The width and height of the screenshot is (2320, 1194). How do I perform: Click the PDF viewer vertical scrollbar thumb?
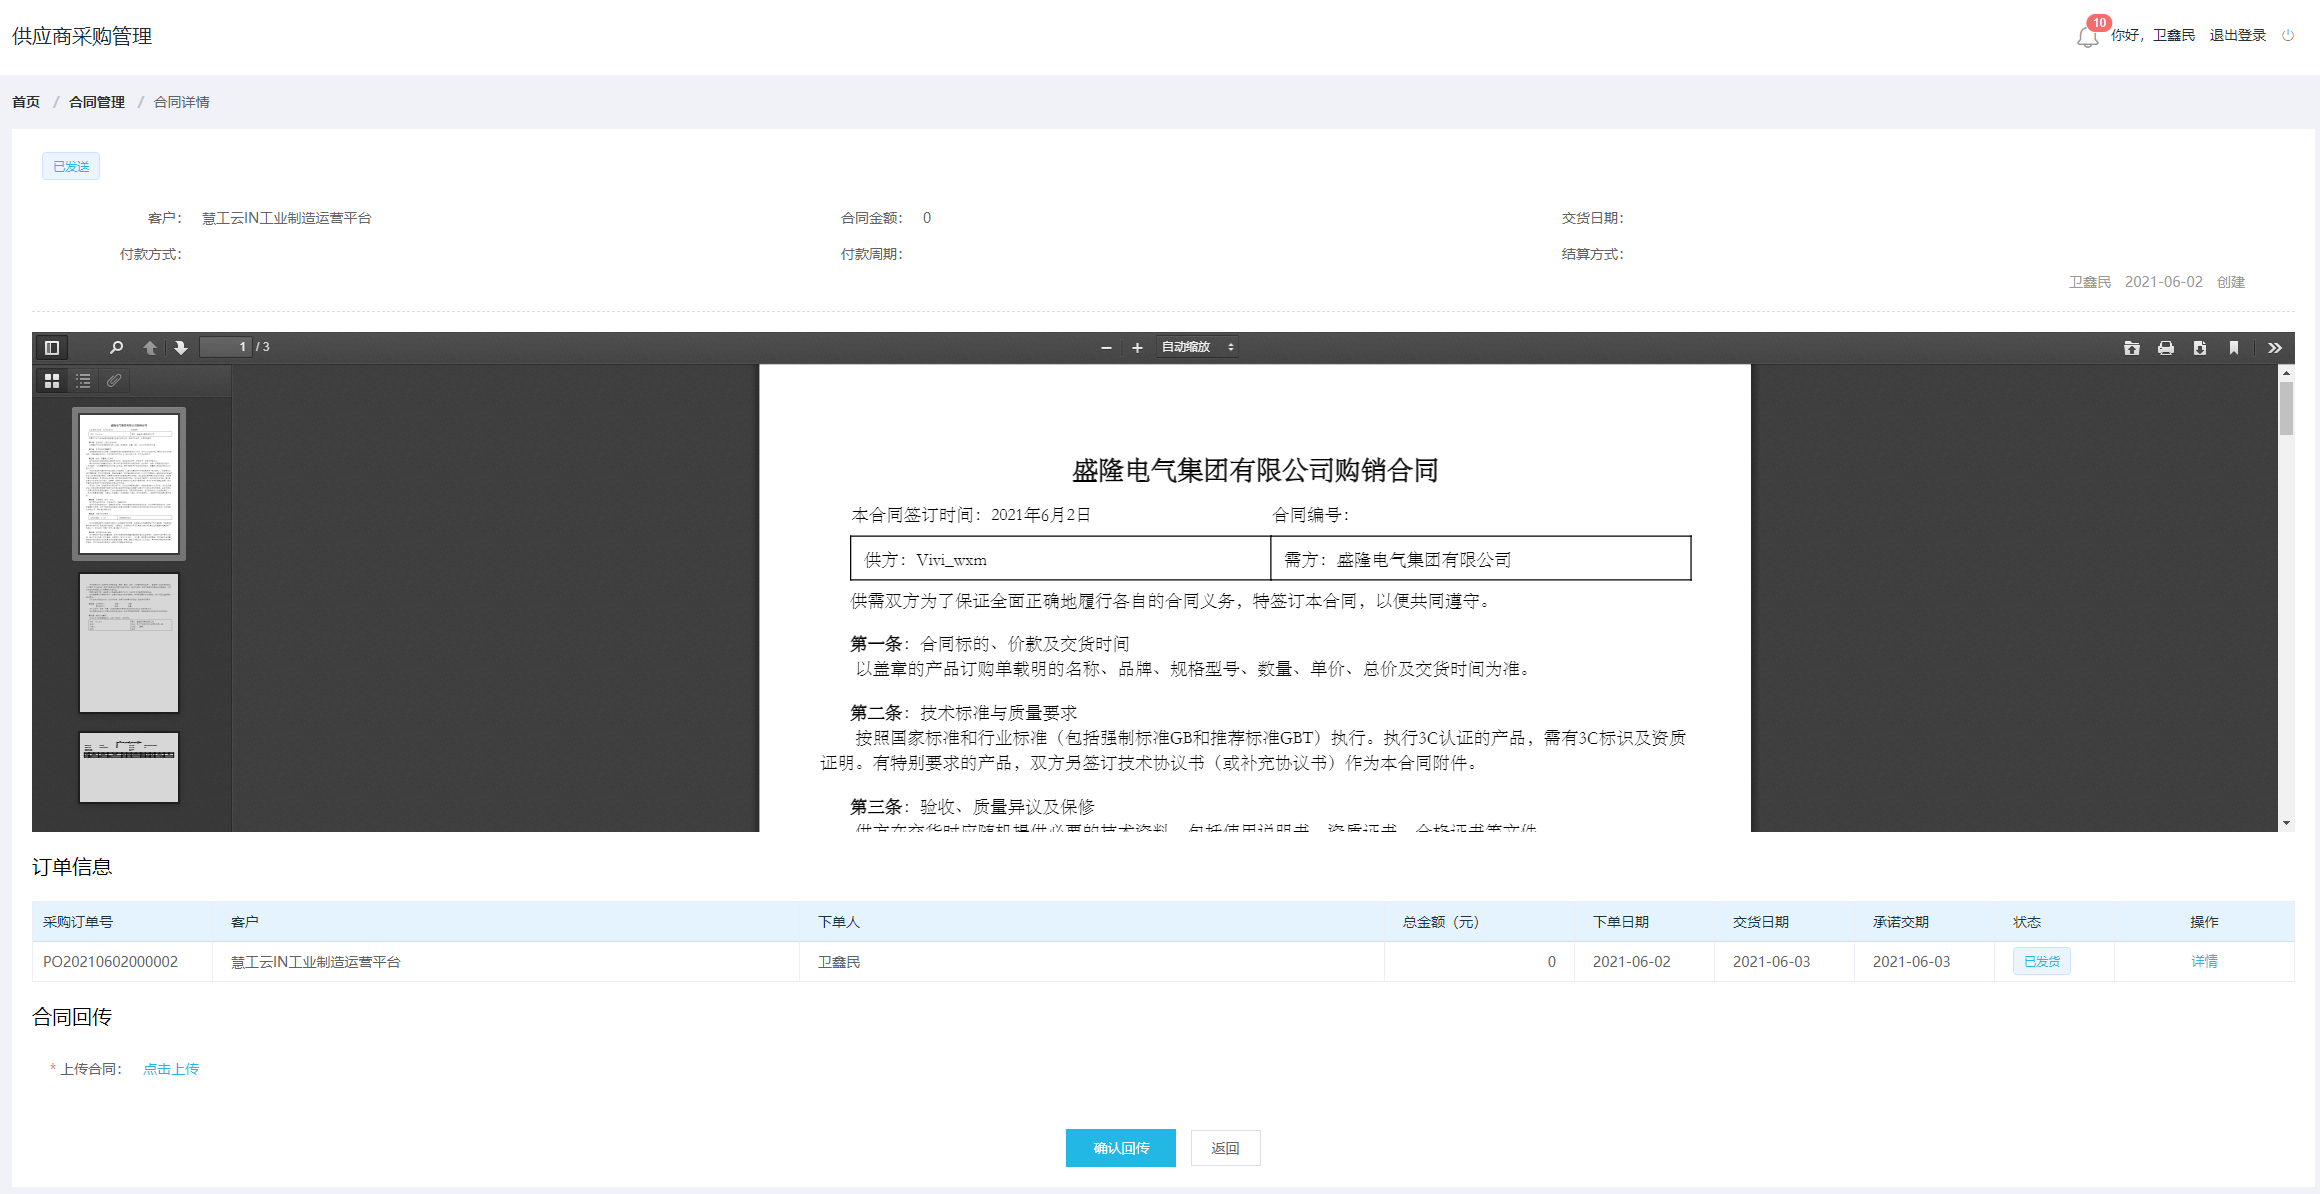coord(2286,408)
